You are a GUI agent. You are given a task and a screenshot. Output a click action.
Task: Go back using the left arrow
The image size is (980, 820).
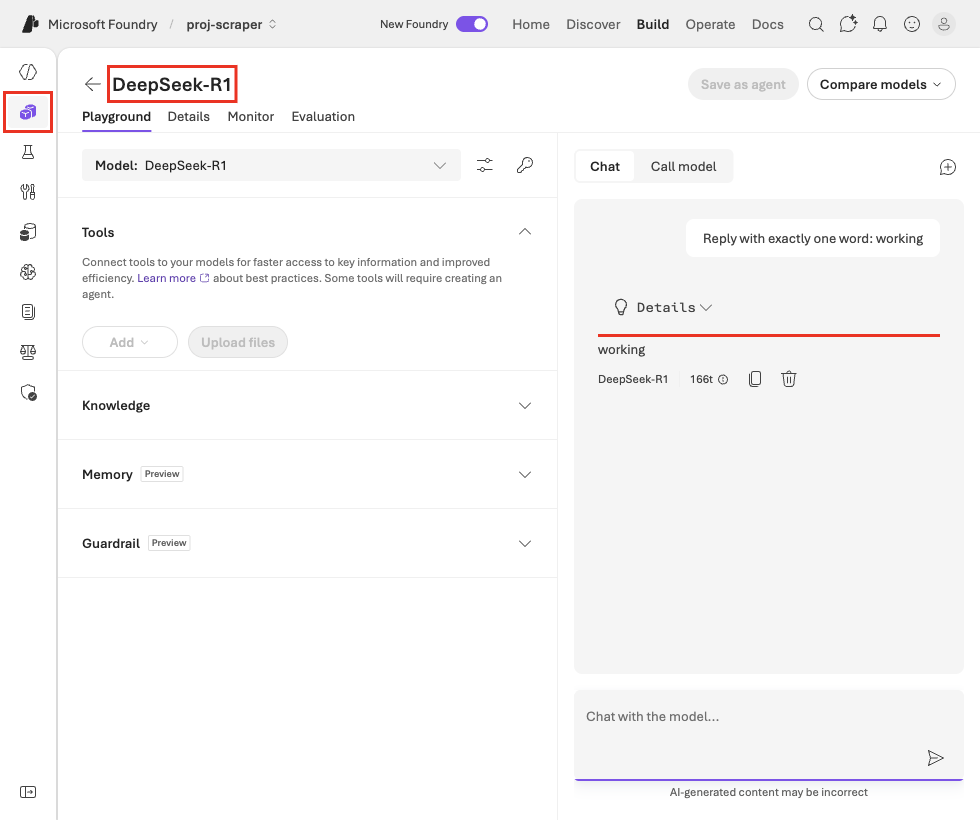[x=92, y=84]
